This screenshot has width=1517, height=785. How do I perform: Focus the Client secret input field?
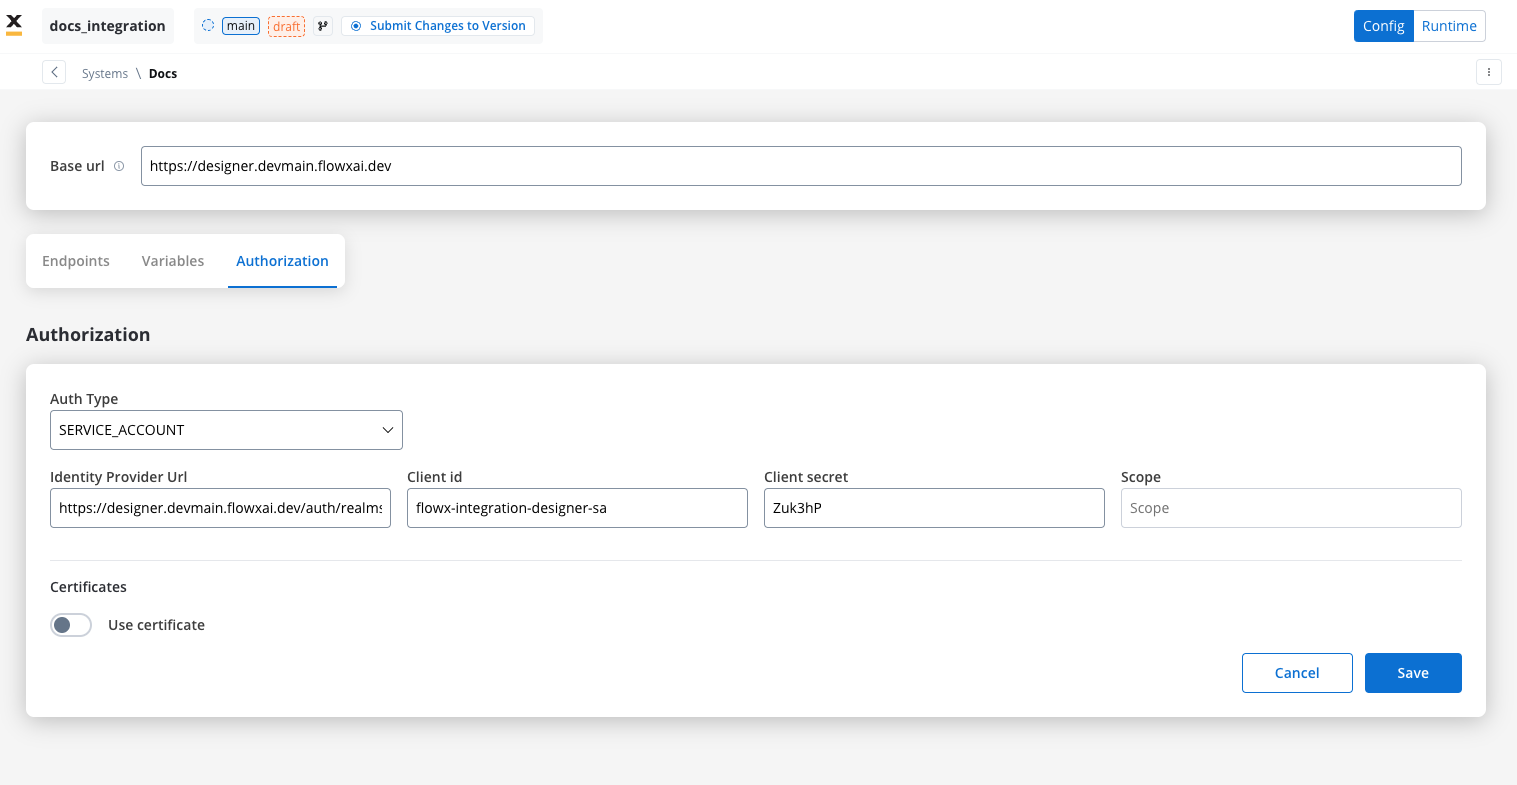click(x=934, y=508)
